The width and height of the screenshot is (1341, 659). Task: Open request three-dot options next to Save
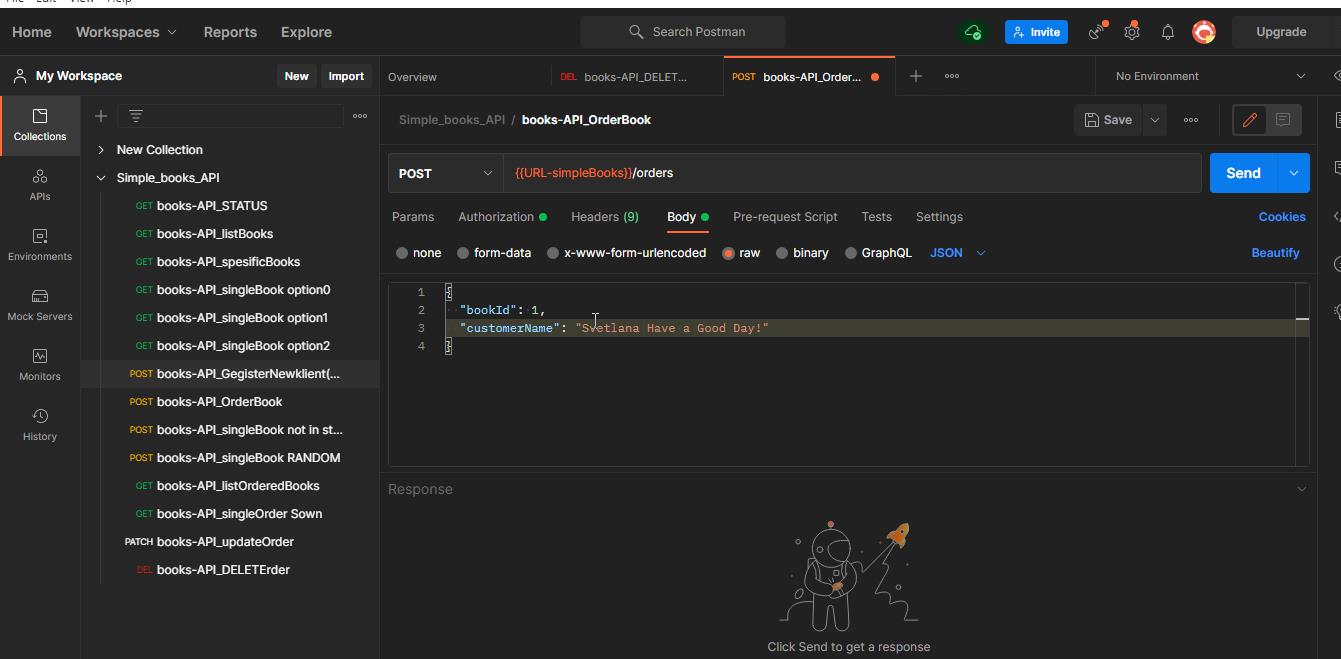[1191, 120]
